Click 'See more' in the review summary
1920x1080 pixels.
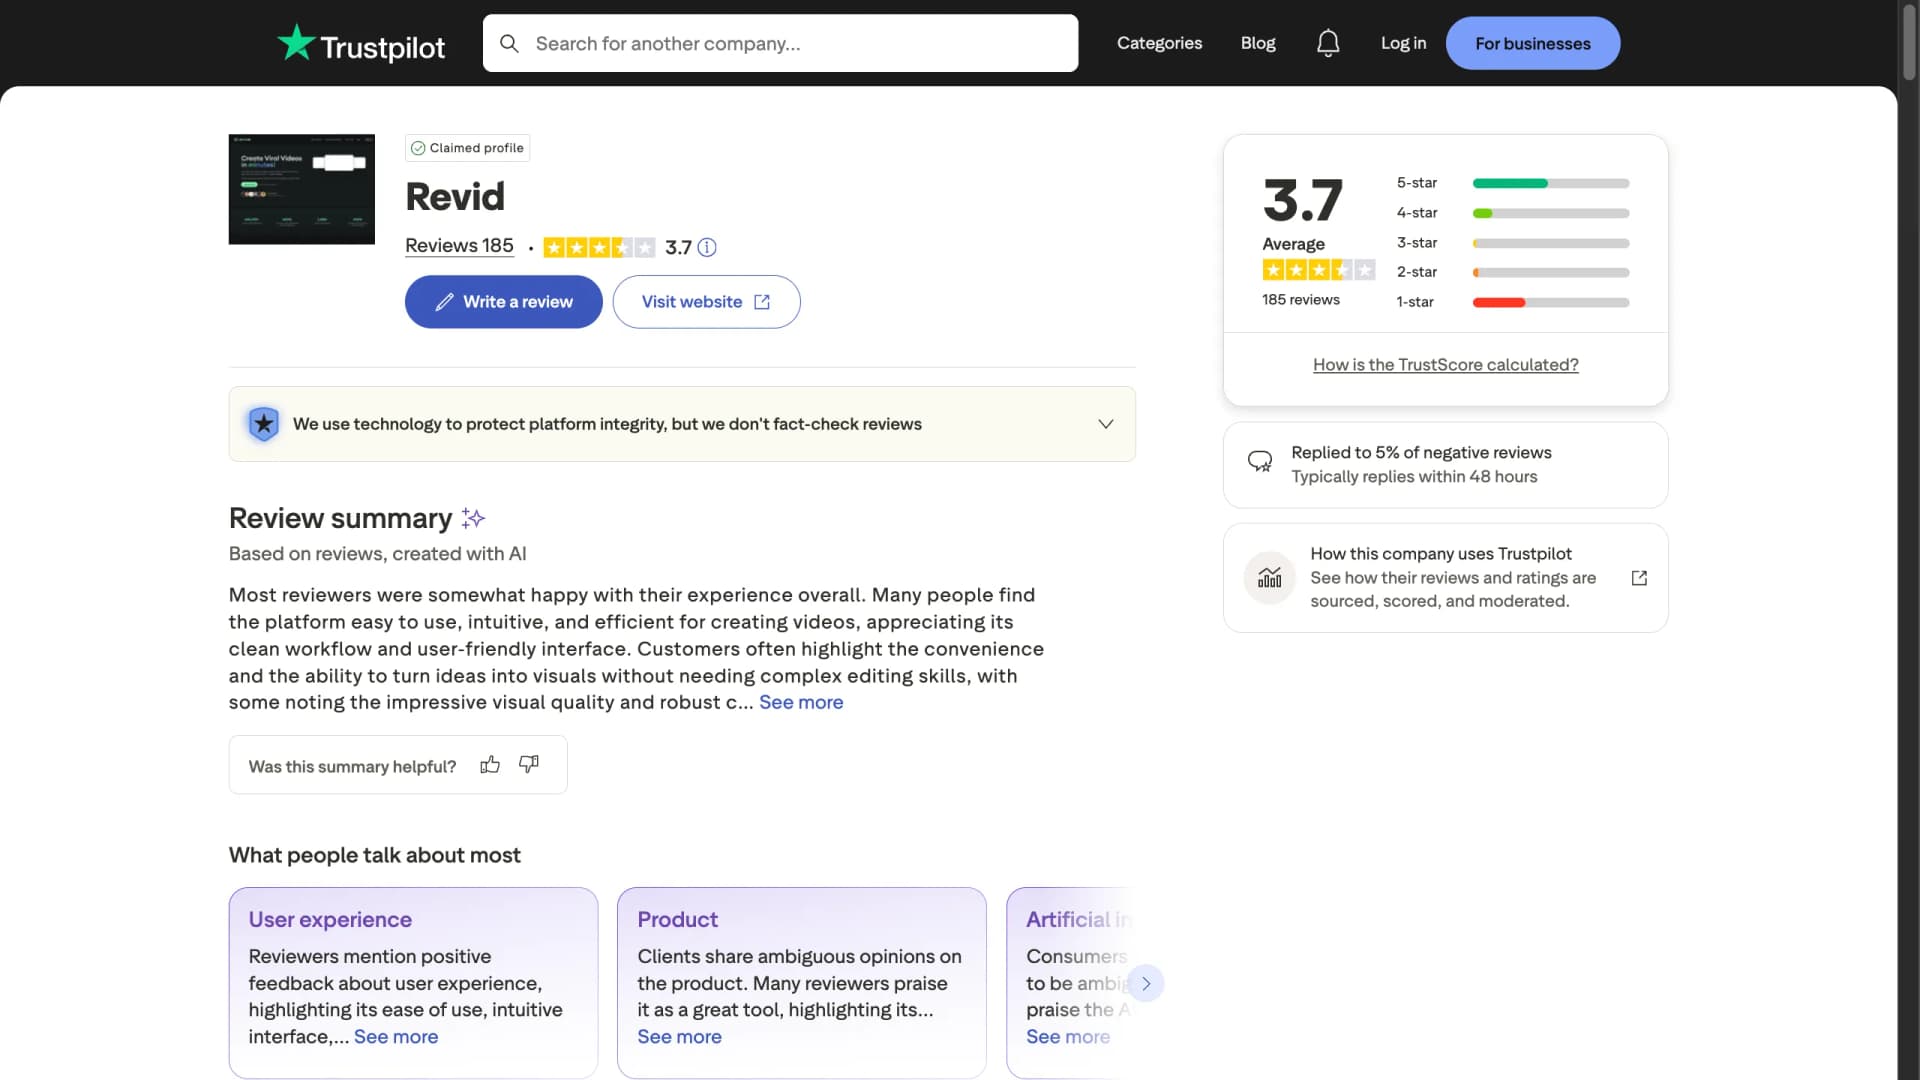(801, 702)
